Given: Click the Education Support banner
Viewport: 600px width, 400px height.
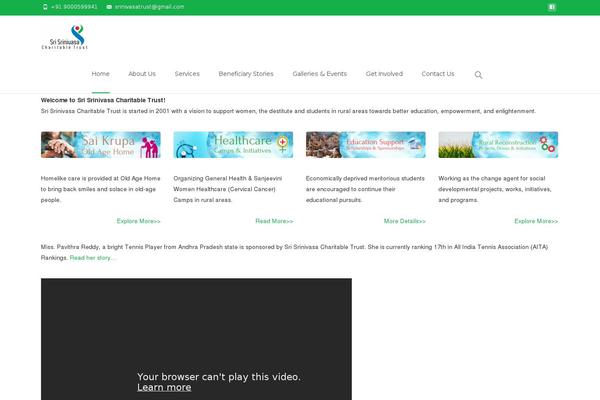Looking at the screenshot, I should pos(365,145).
